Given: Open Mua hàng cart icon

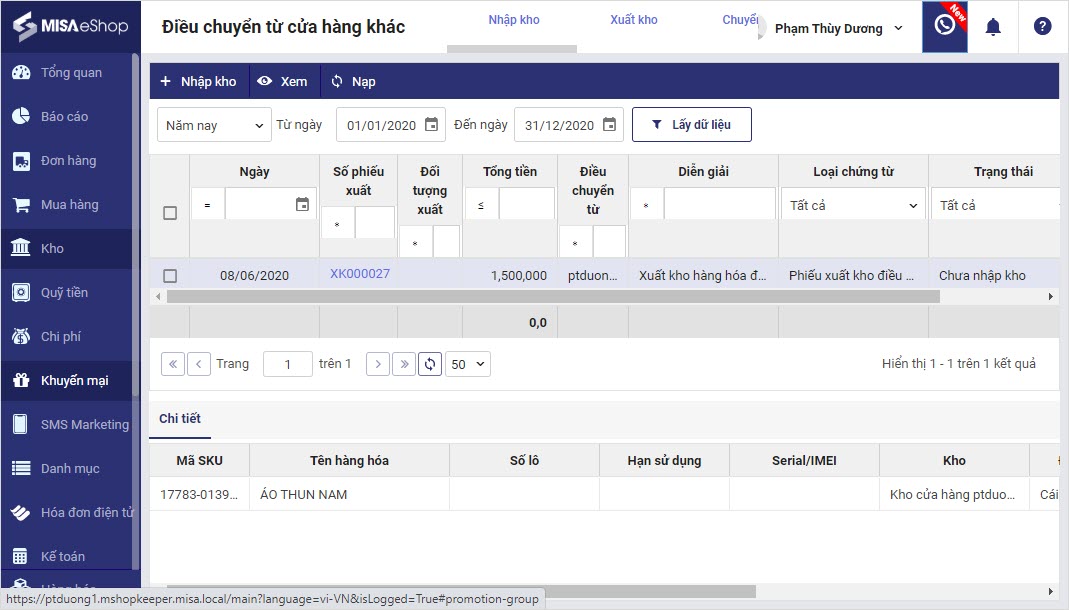Looking at the screenshot, I should tap(21, 204).
